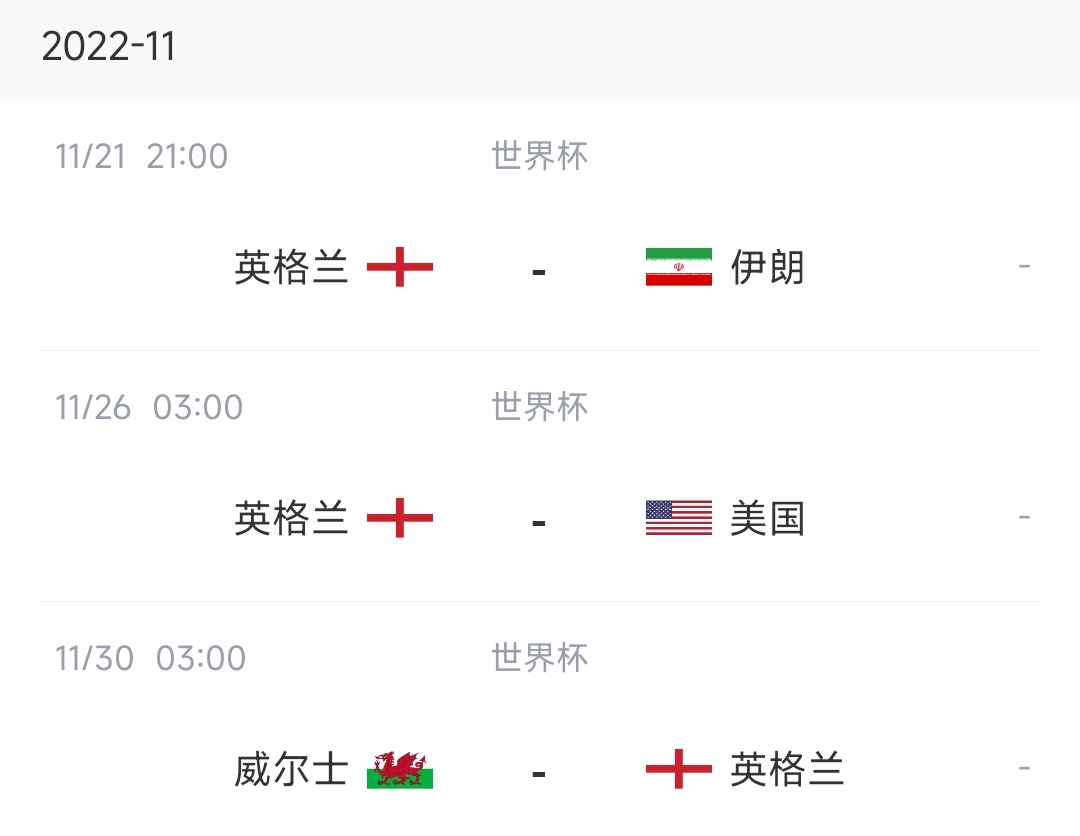Viewport: 1080px width, 836px height.
Task: Click the Iran flag icon
Action: 678,267
